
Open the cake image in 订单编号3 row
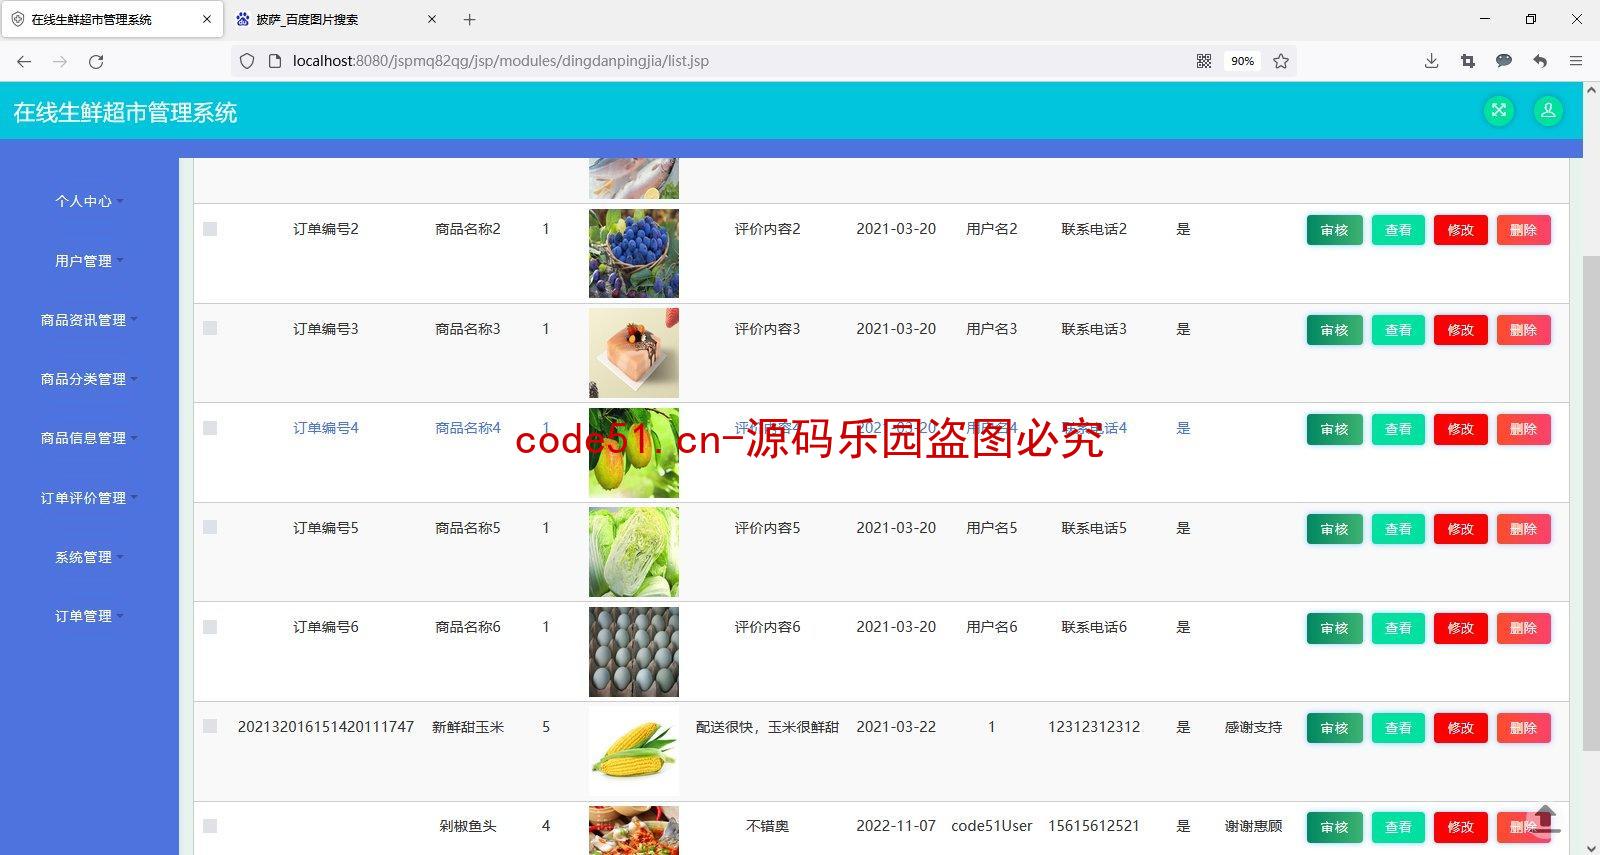(x=634, y=353)
